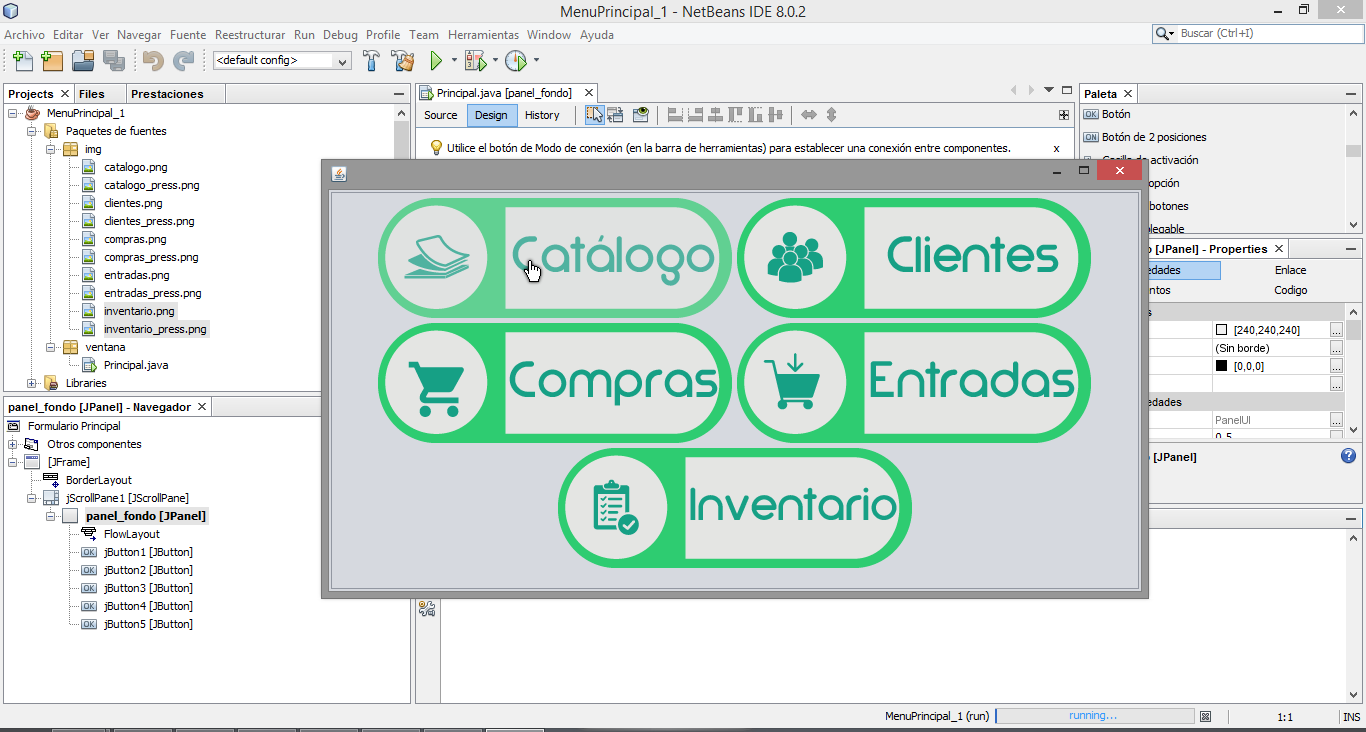Open the Ayuda menu
The height and width of the screenshot is (732, 1366).
[x=597, y=35]
